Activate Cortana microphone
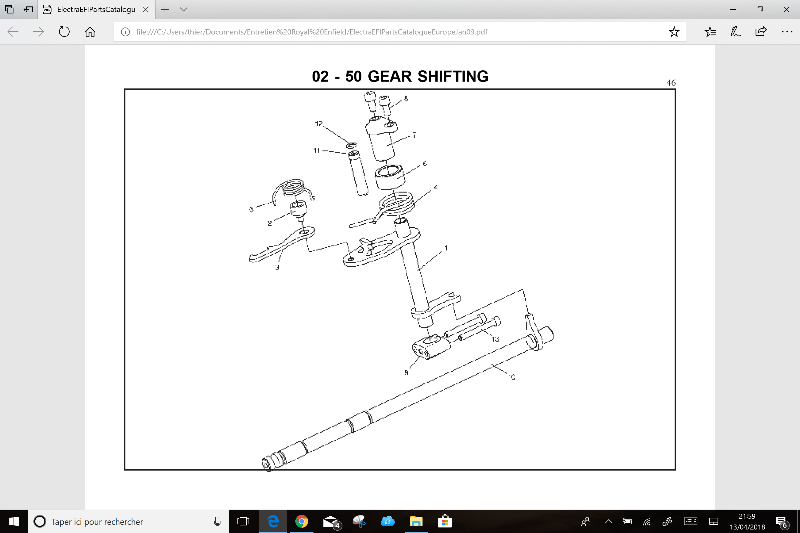Viewport: 800px width, 533px height. pyautogui.click(x=217, y=521)
